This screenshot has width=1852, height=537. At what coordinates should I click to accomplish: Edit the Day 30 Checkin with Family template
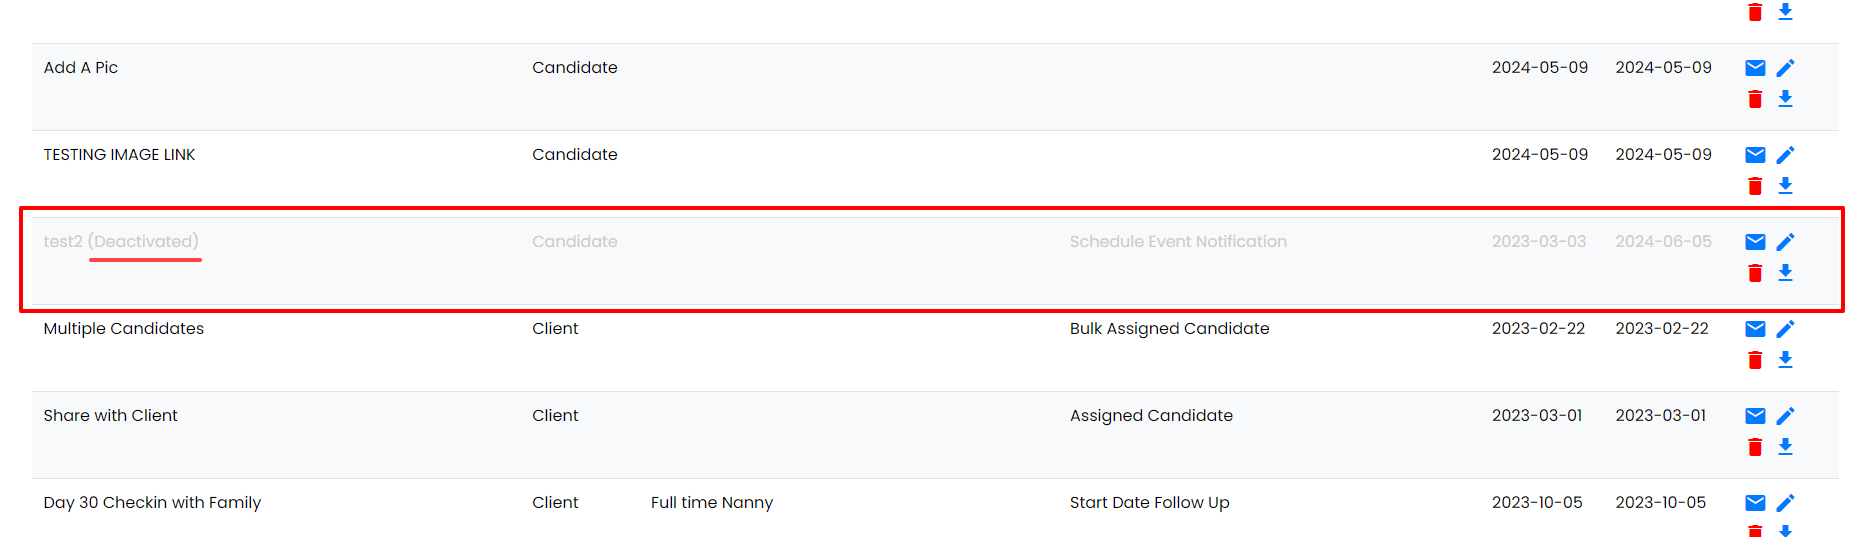point(1785,503)
